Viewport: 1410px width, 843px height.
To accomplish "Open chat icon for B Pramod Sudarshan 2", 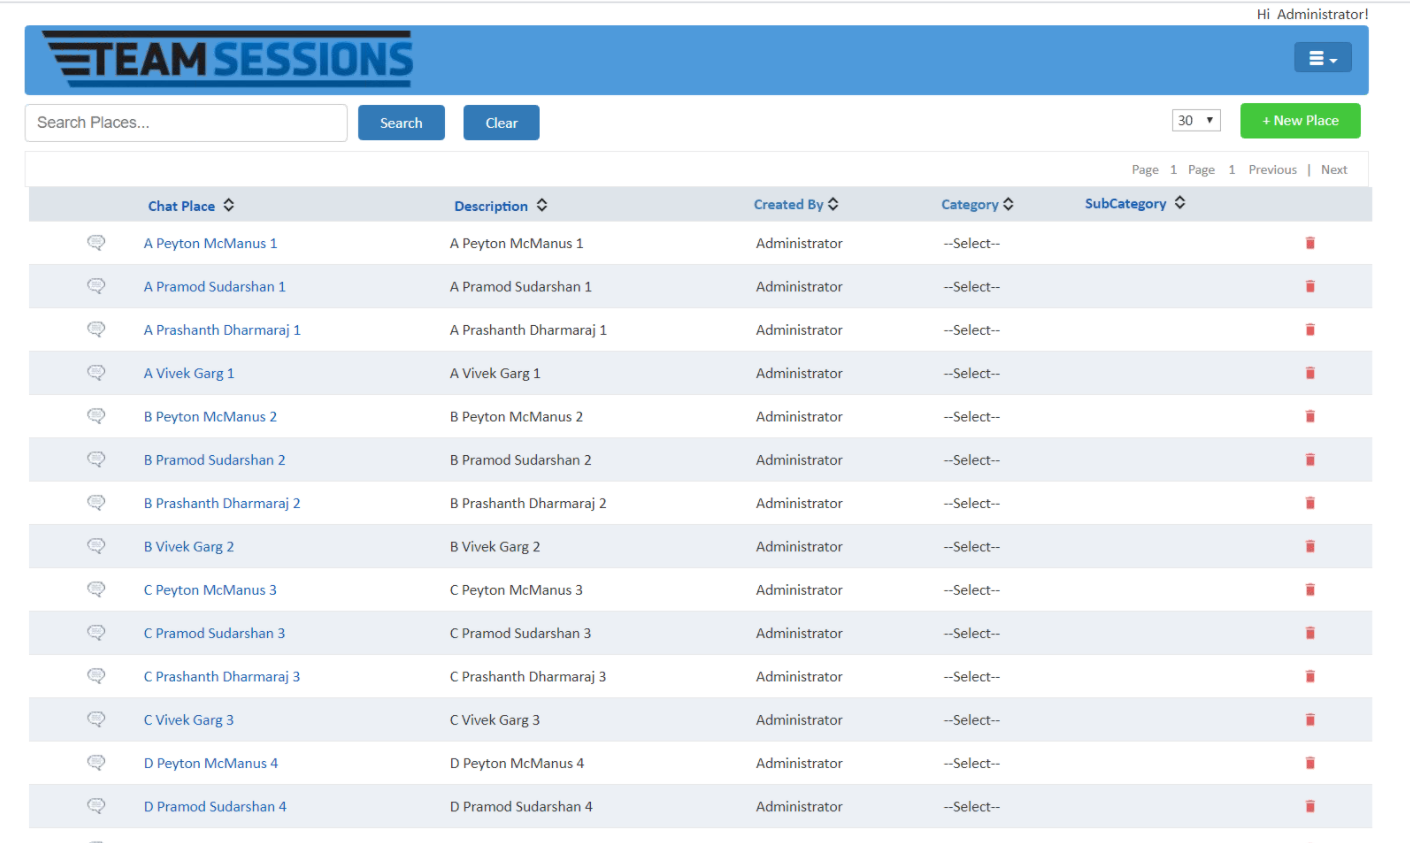I will pyautogui.click(x=96, y=459).
